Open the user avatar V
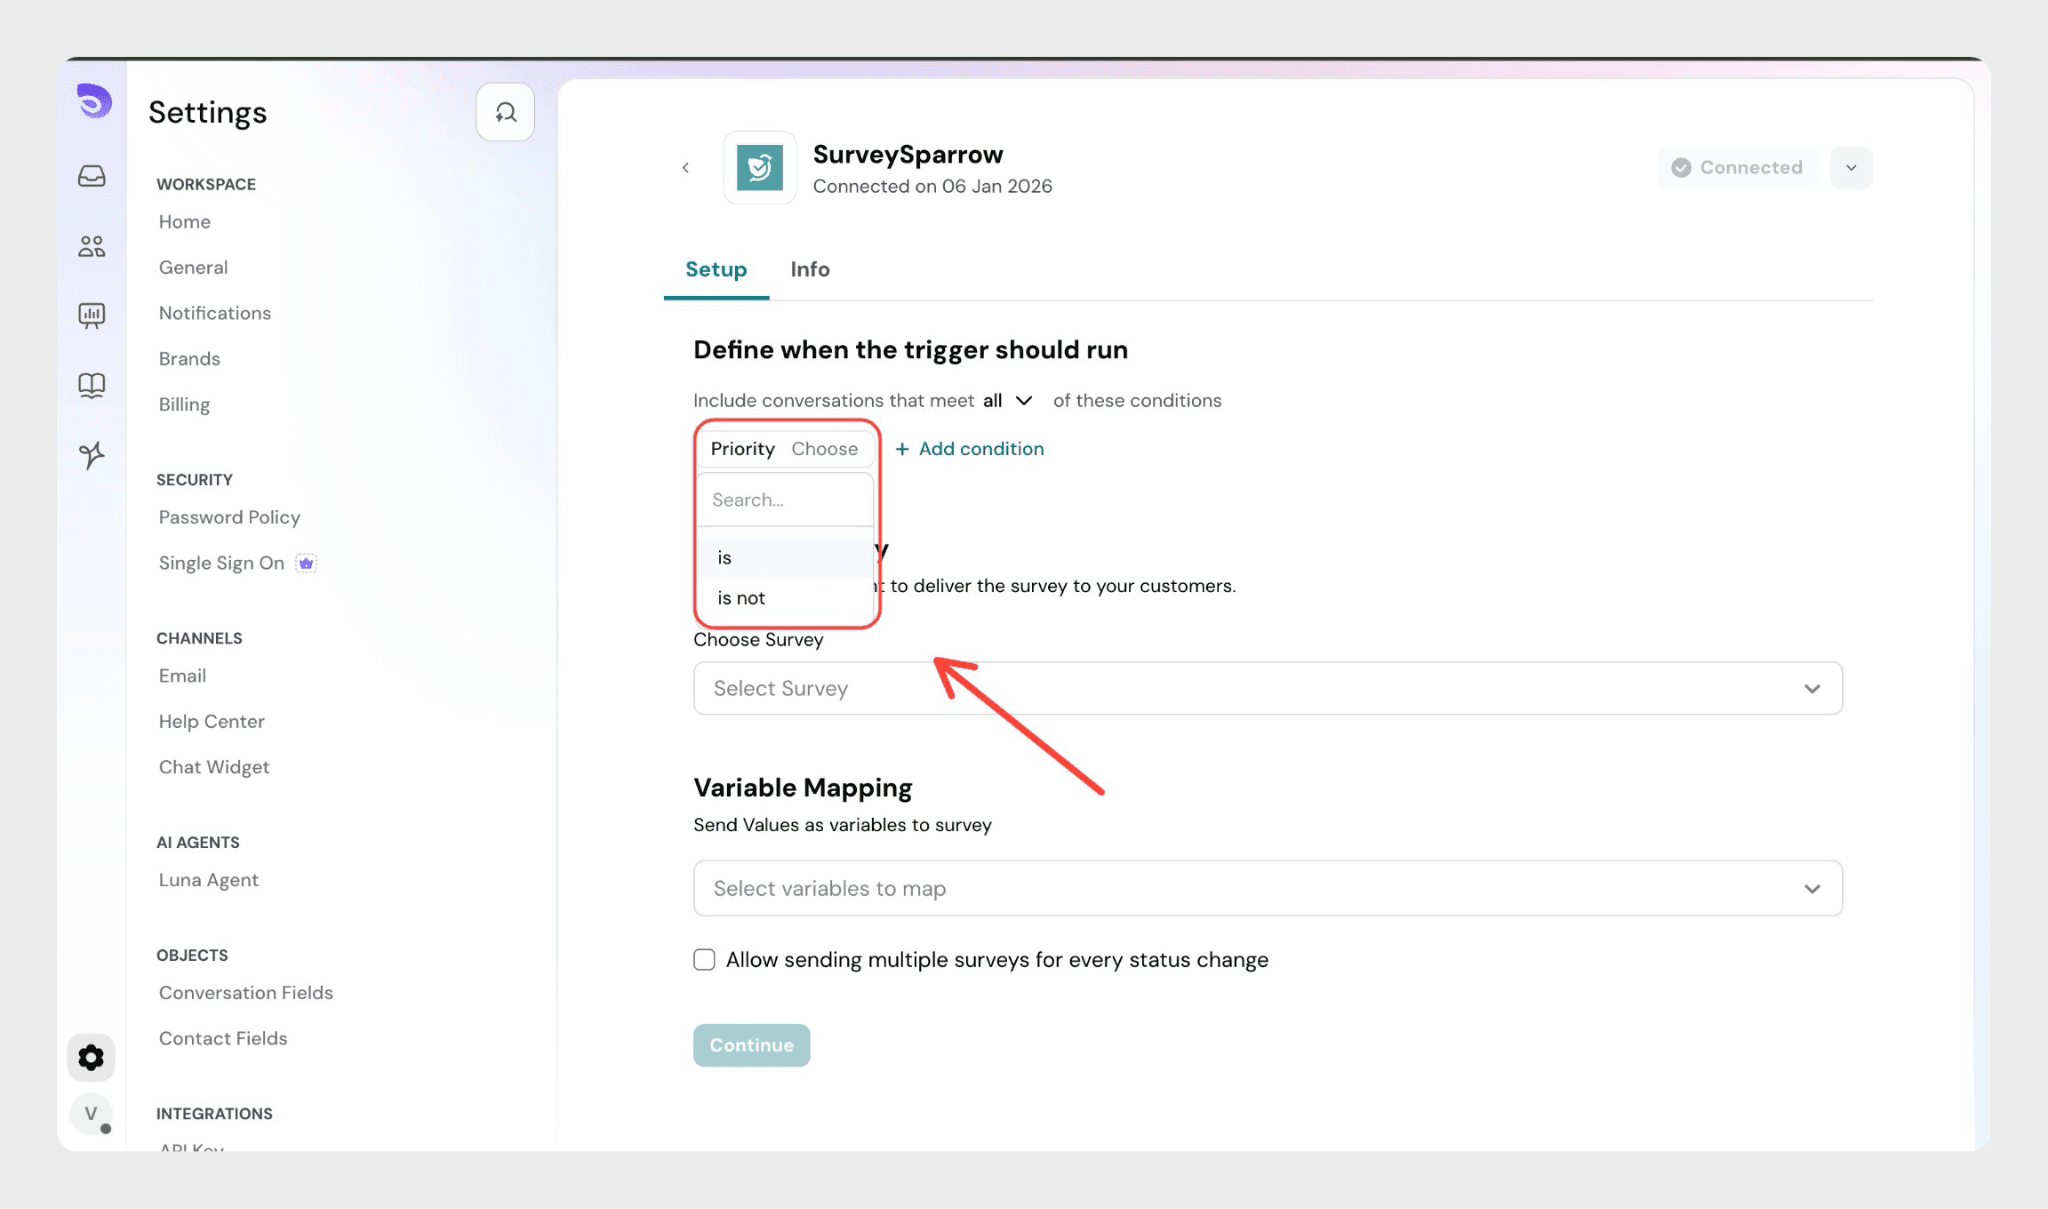 point(91,1113)
